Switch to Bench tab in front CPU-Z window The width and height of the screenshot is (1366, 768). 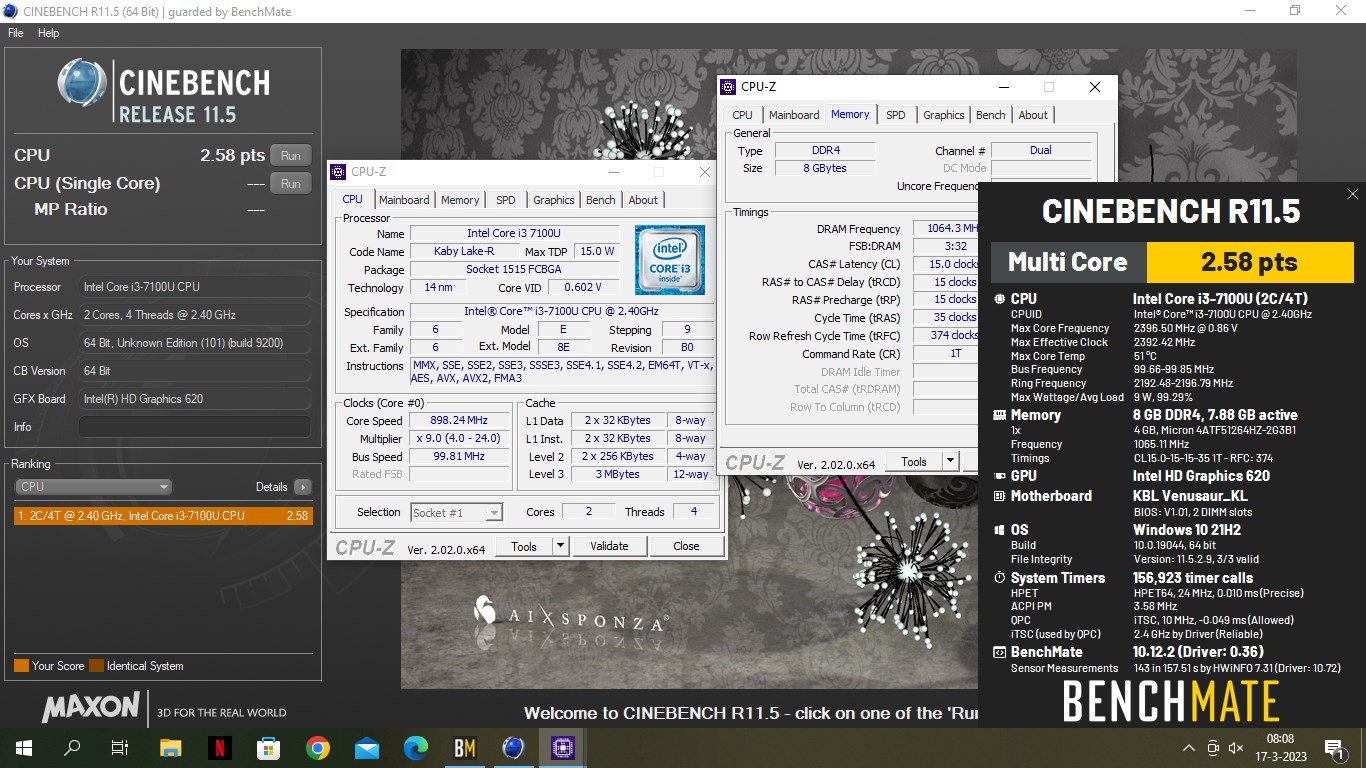[x=601, y=200]
